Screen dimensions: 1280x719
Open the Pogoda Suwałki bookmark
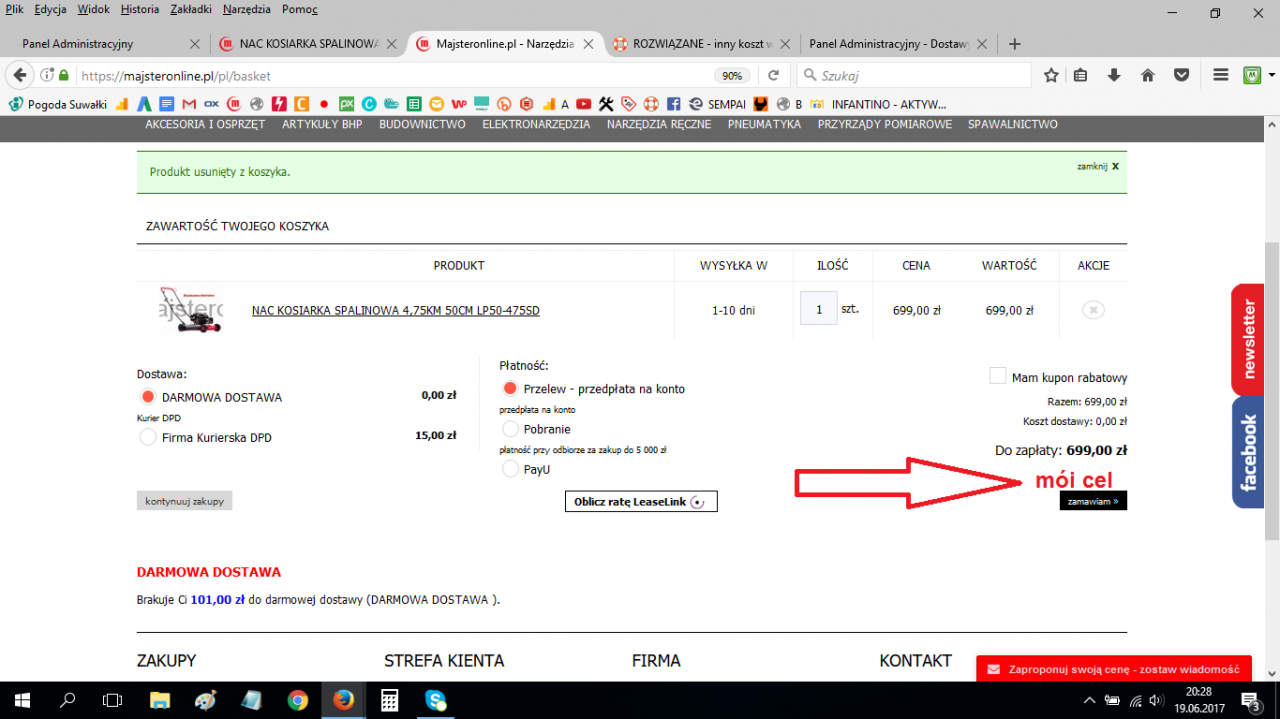[58, 104]
